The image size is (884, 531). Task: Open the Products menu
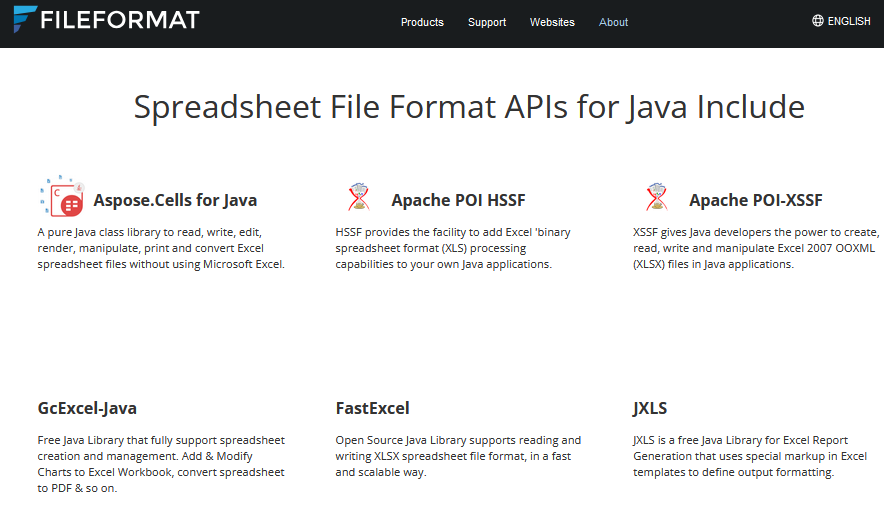(x=422, y=23)
